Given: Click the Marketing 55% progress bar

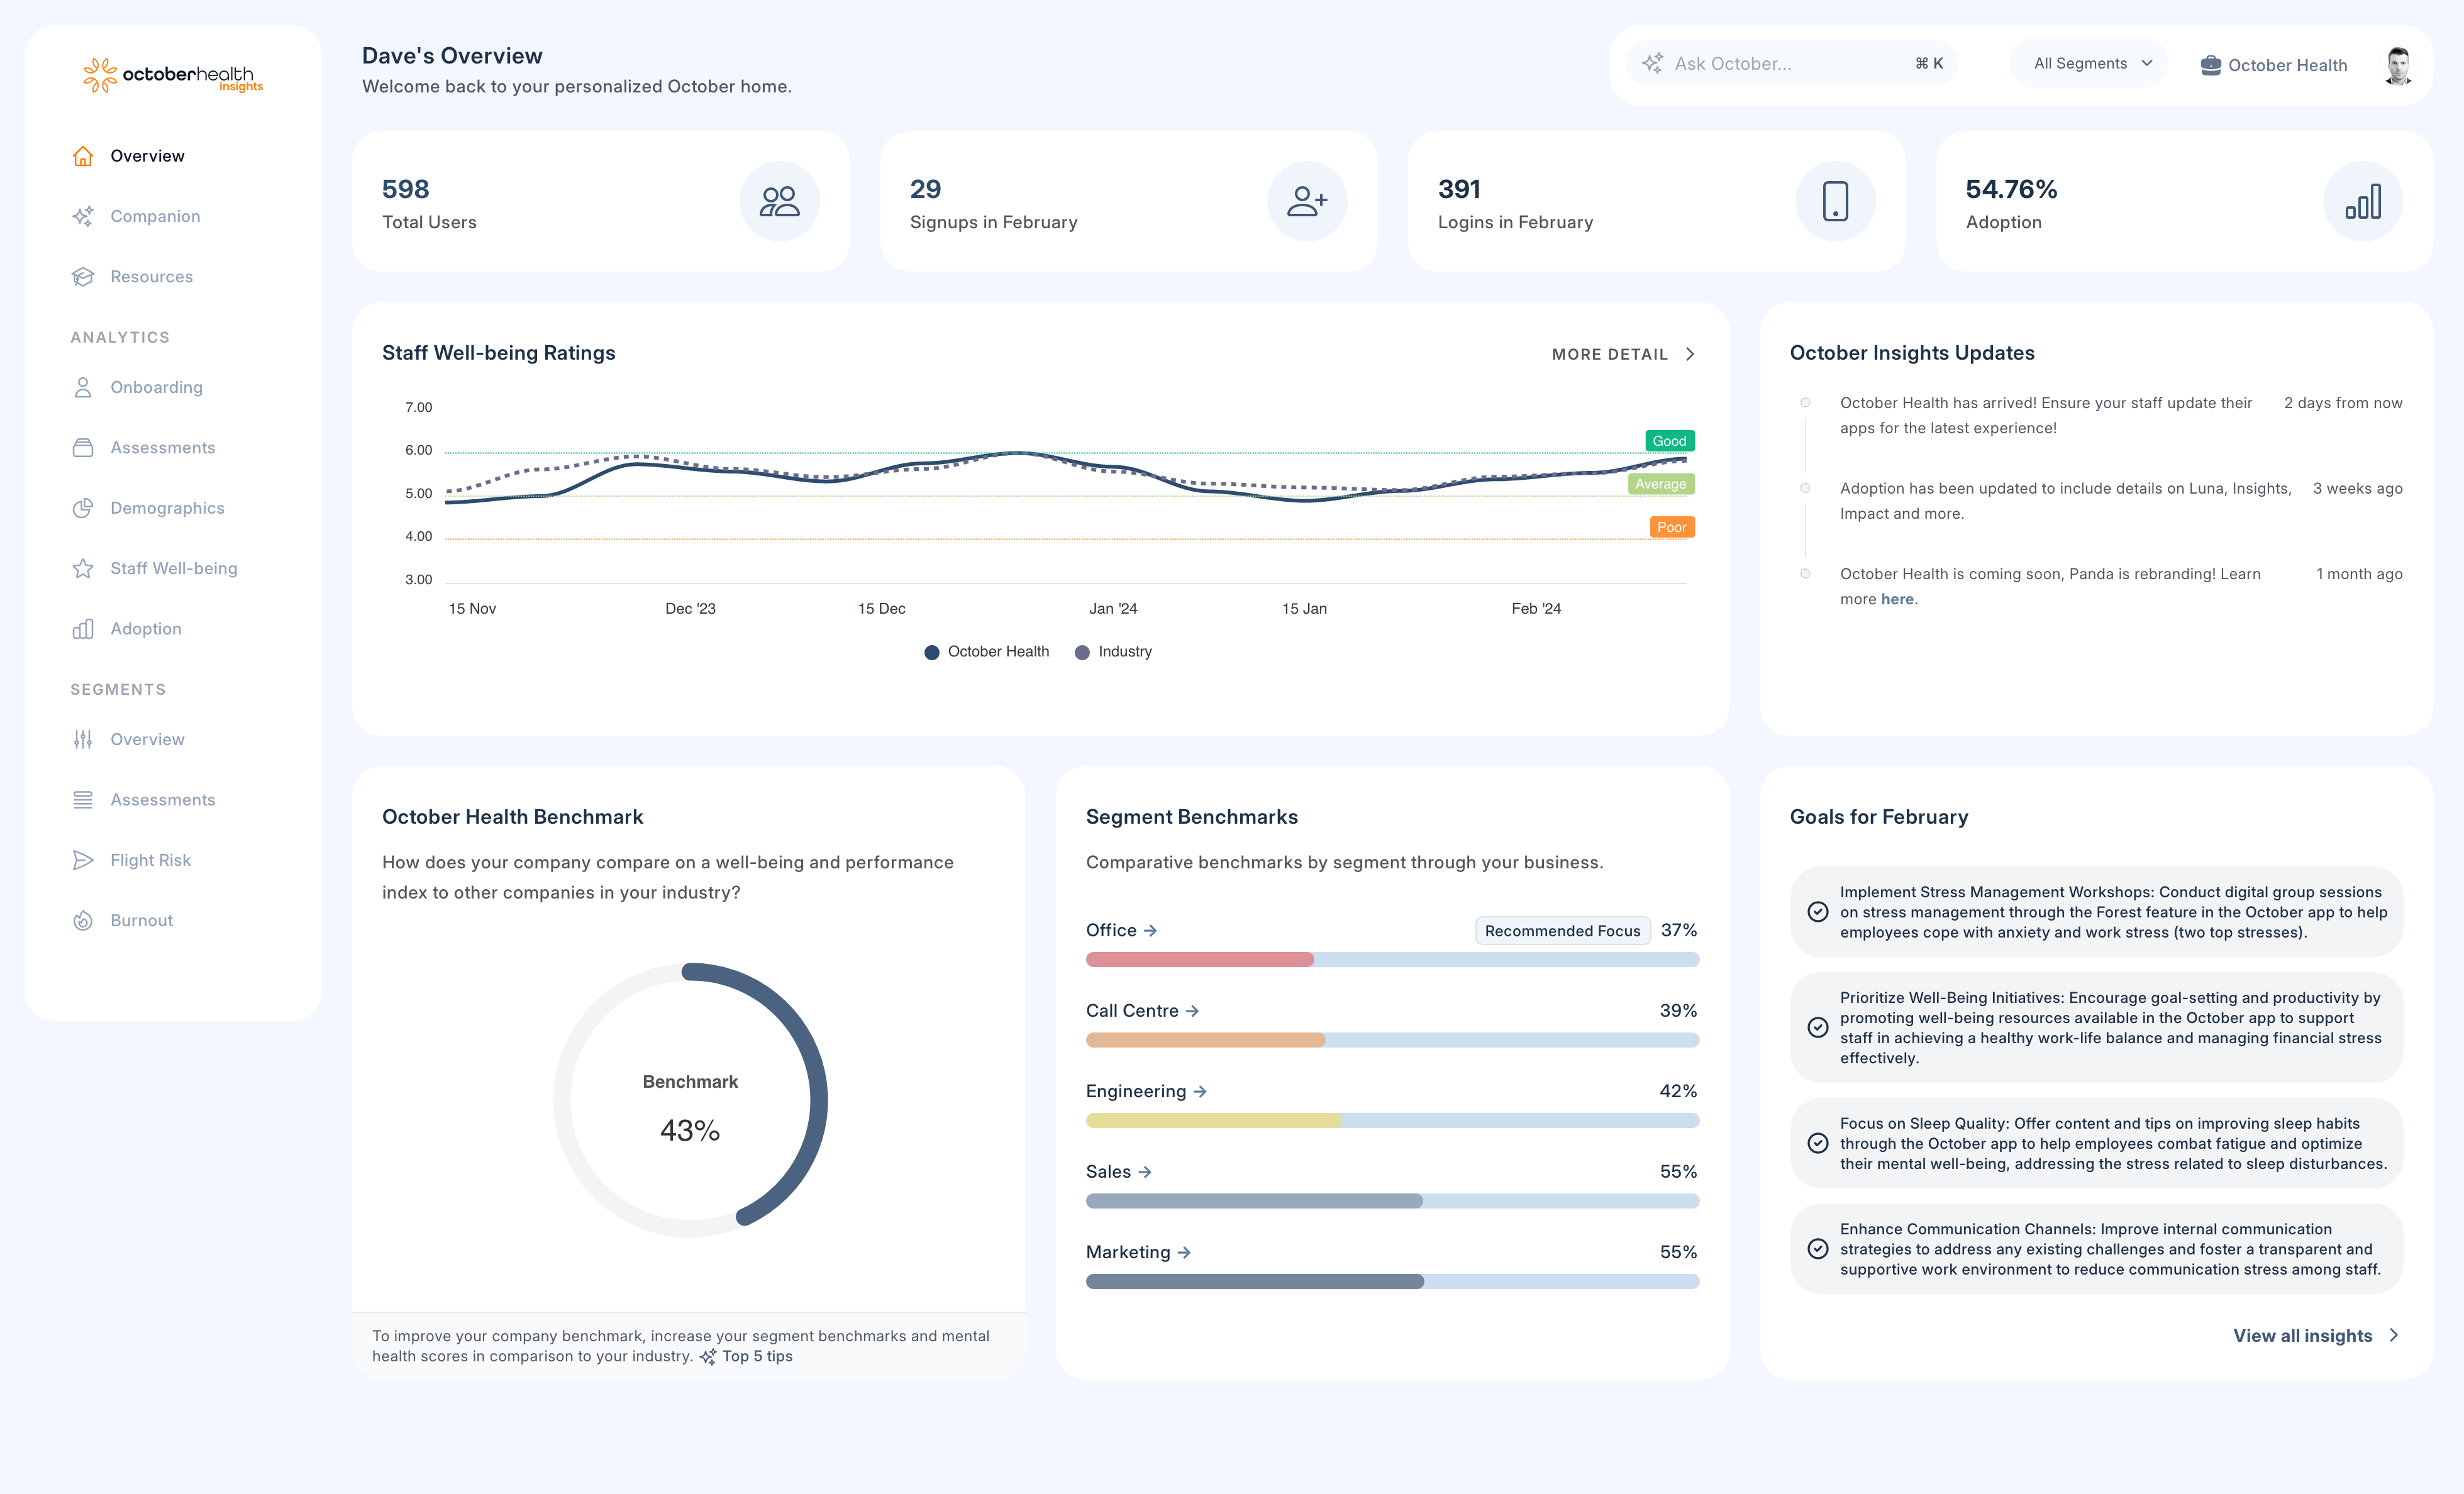Looking at the screenshot, I should [x=1392, y=1282].
